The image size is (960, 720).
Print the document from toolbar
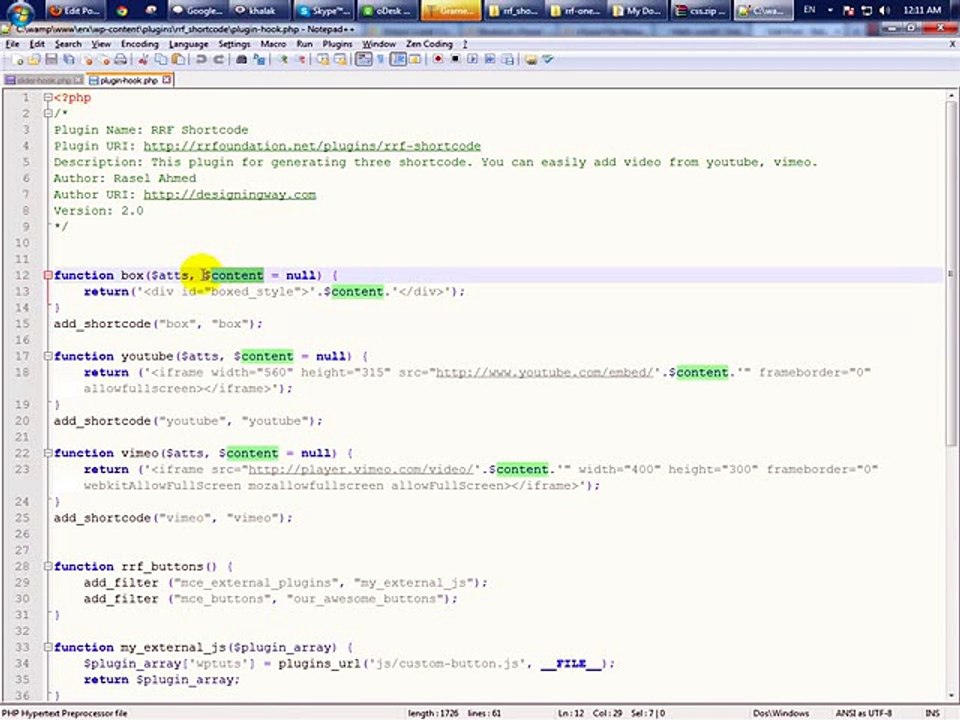(x=121, y=59)
